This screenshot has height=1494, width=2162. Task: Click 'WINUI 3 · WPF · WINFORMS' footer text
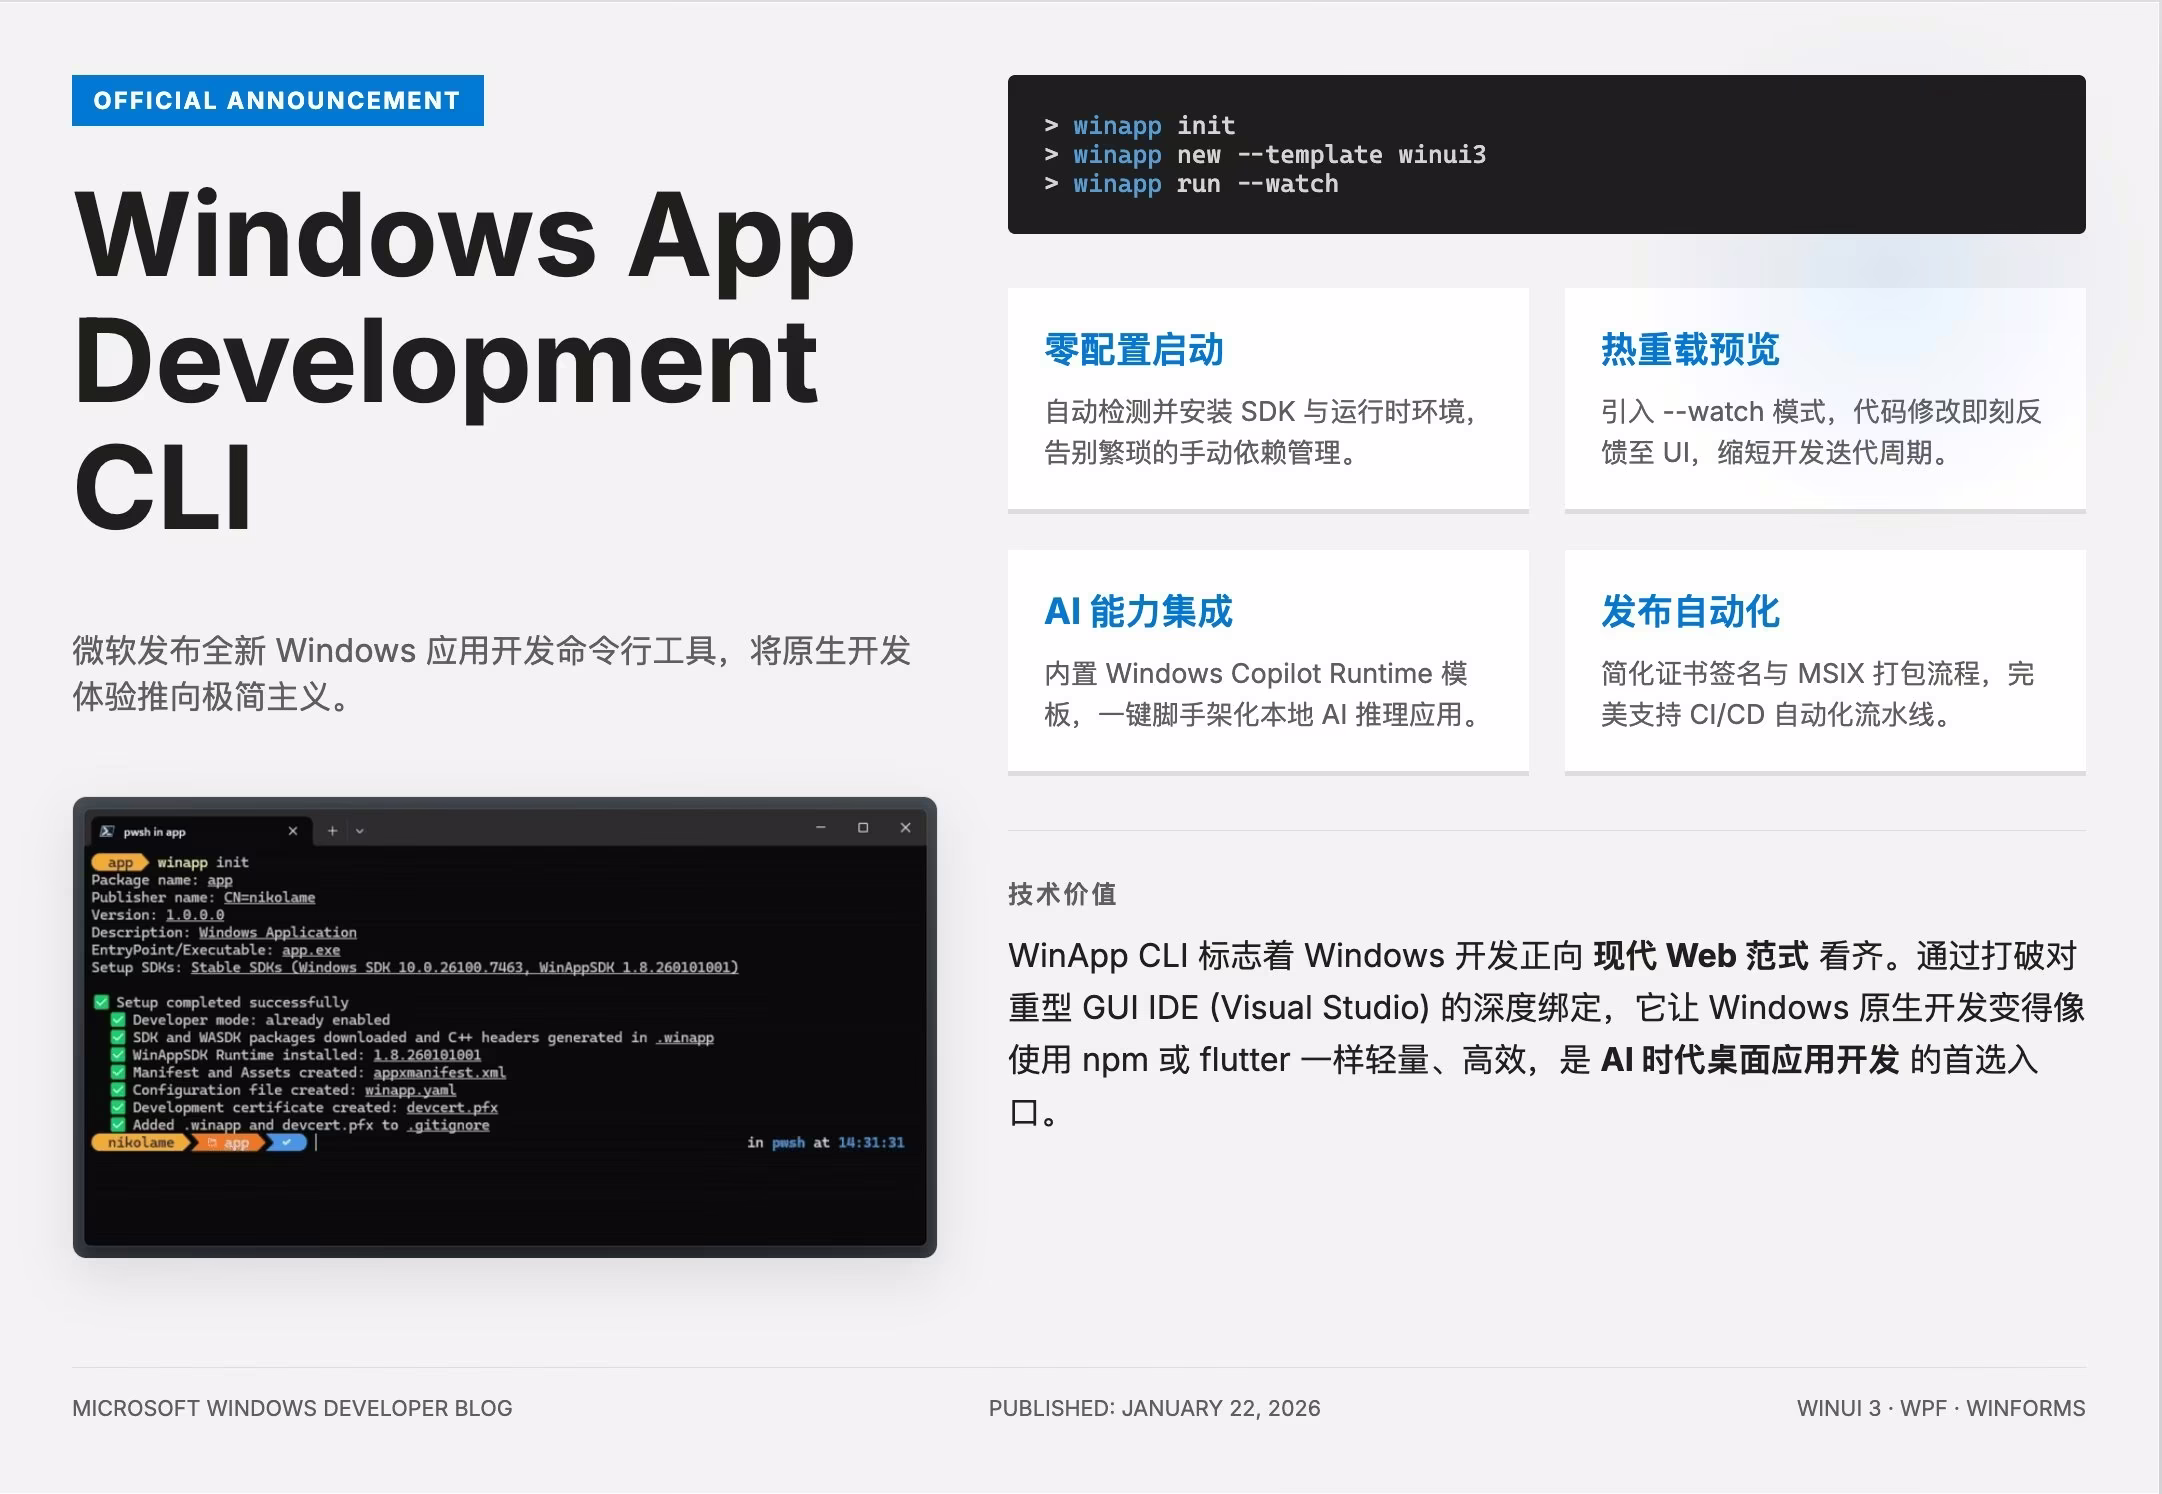[1941, 1408]
